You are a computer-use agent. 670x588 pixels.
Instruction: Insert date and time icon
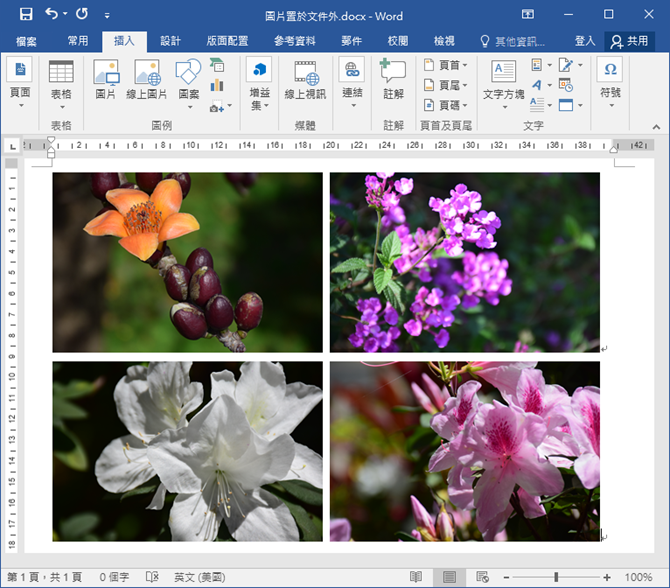[x=566, y=85]
